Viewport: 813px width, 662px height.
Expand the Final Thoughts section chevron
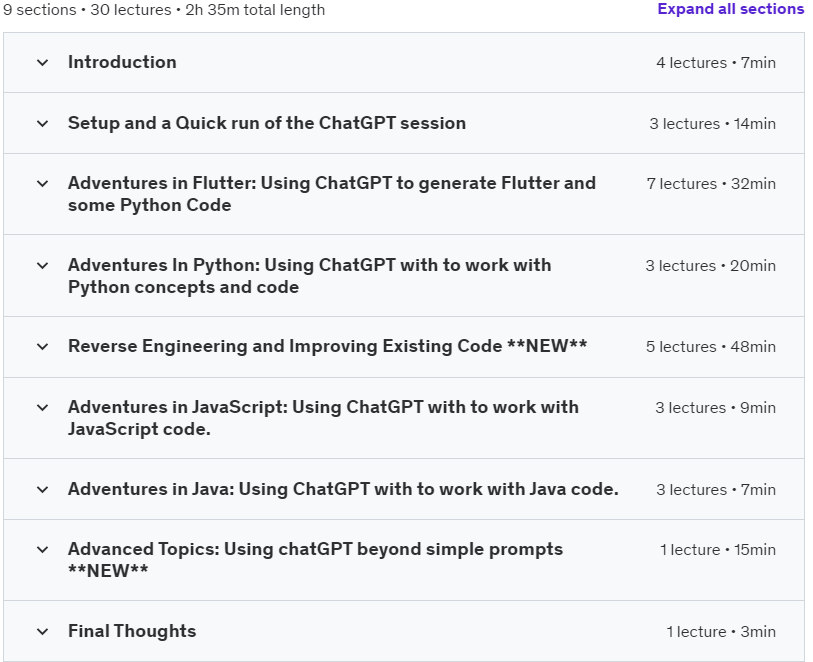(x=43, y=632)
